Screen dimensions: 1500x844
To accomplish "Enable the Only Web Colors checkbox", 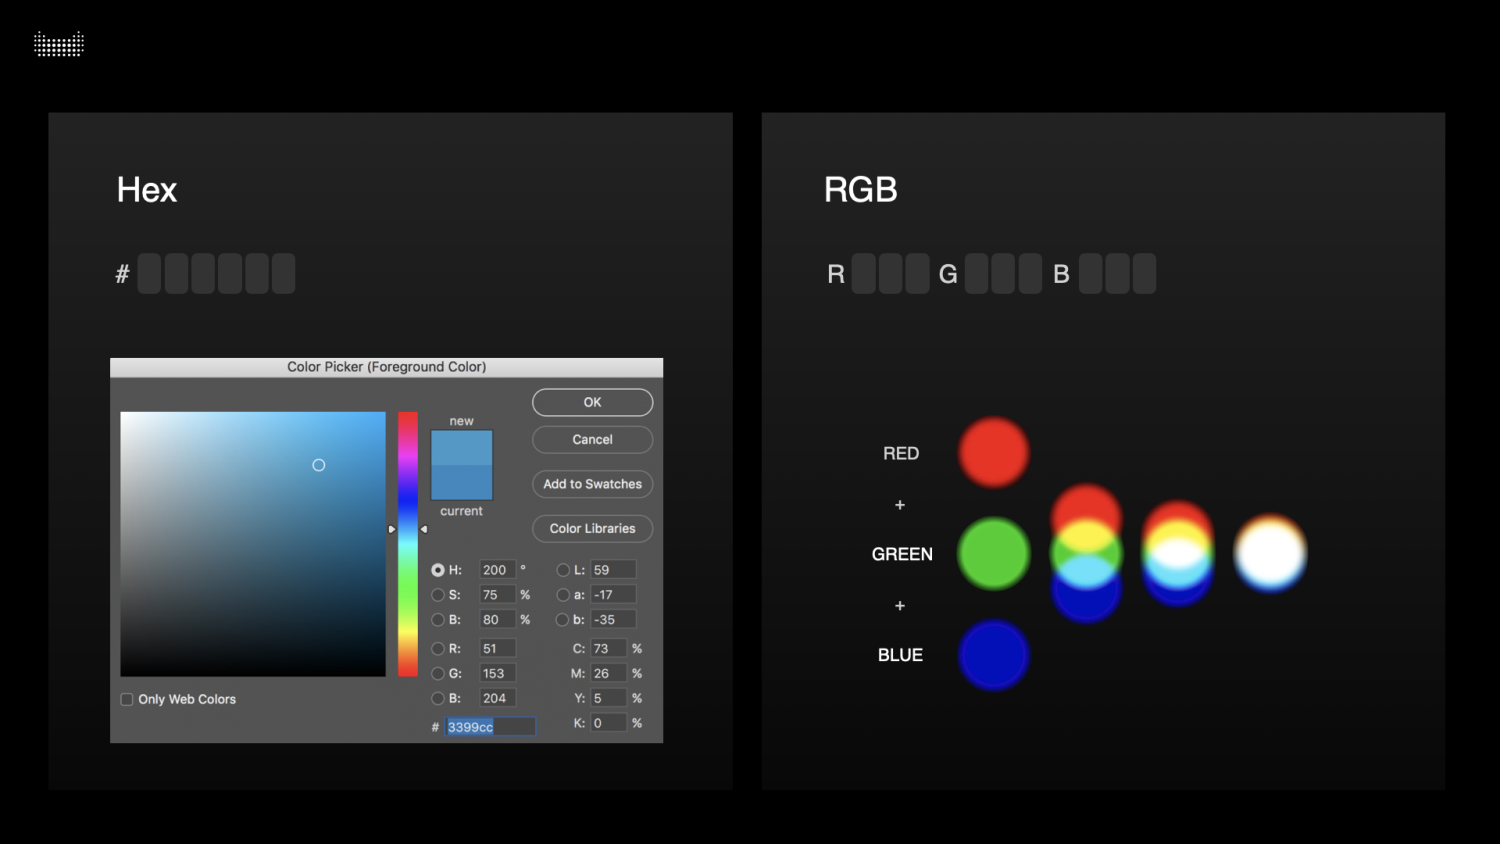I will (127, 700).
